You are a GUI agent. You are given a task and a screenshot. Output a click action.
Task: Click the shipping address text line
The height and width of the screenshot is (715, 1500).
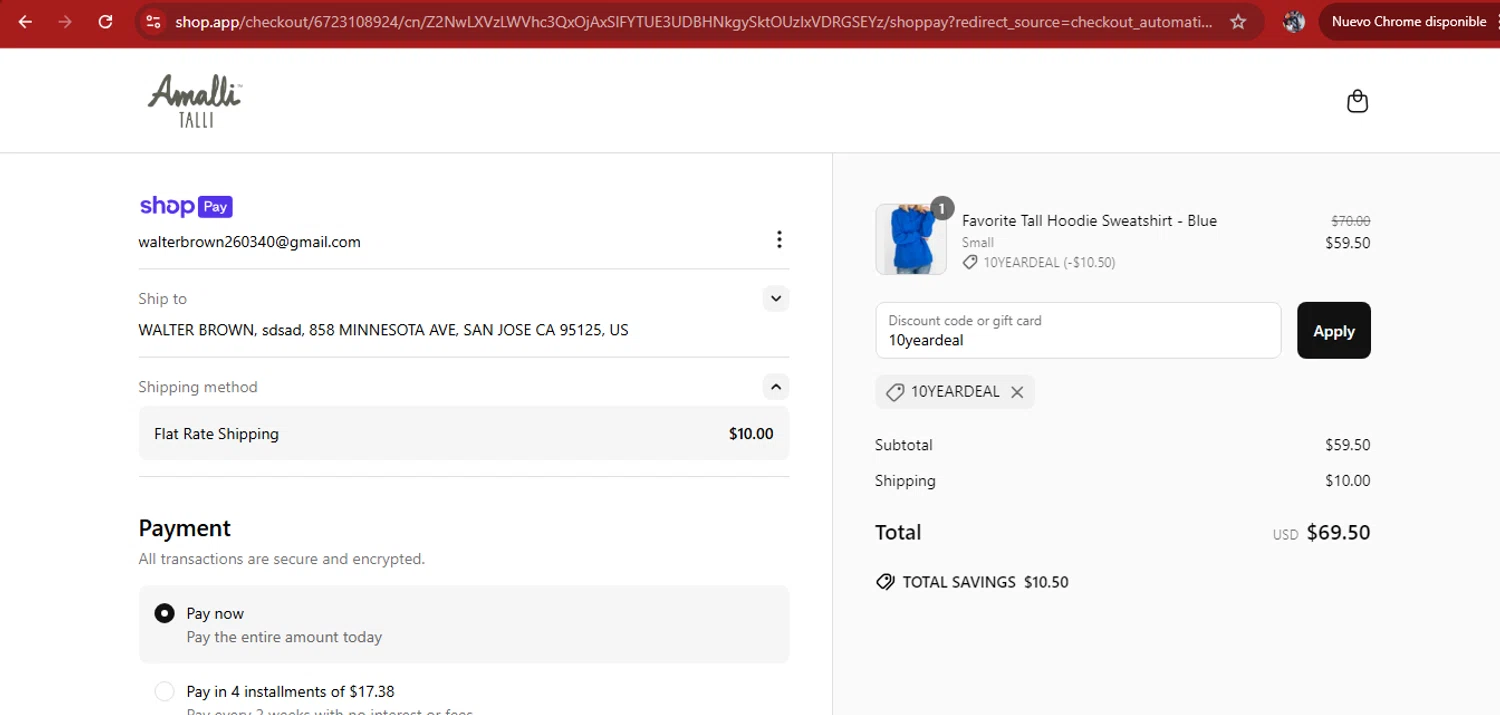pyautogui.click(x=384, y=329)
